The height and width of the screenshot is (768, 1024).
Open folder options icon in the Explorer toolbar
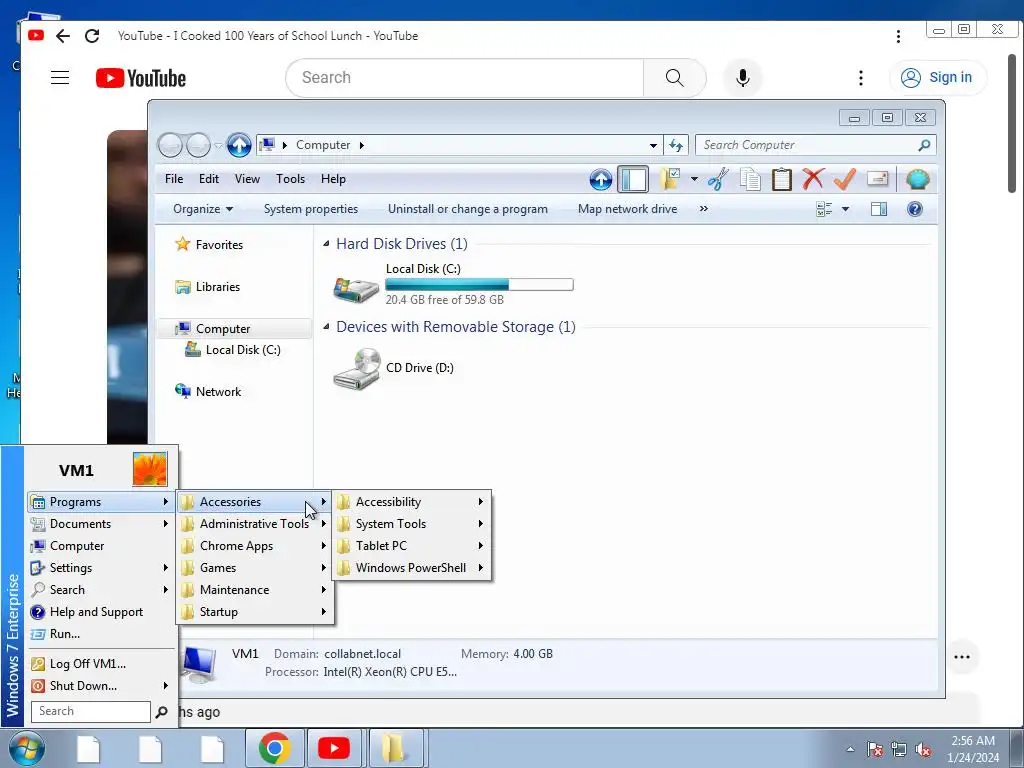[x=671, y=179]
